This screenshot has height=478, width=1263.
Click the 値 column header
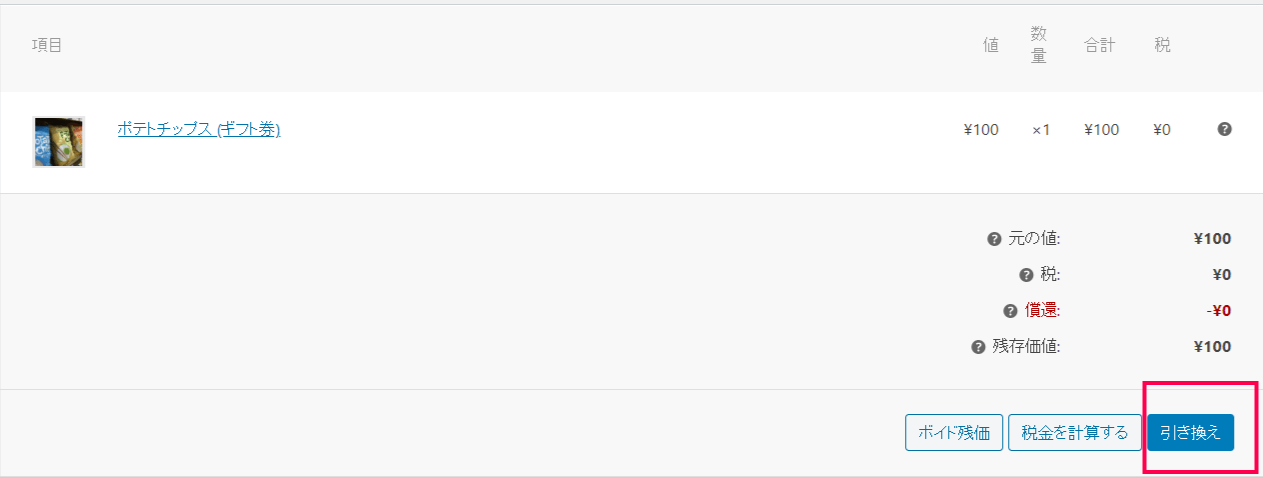tap(991, 46)
